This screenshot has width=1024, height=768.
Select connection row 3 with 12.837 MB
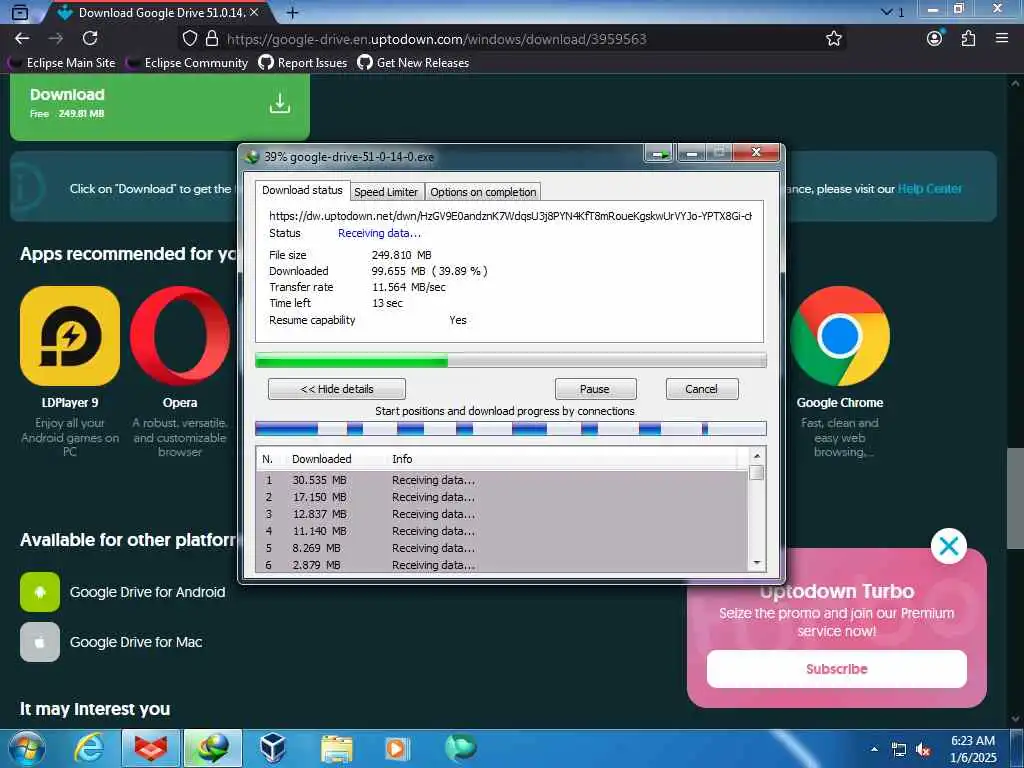pos(502,514)
